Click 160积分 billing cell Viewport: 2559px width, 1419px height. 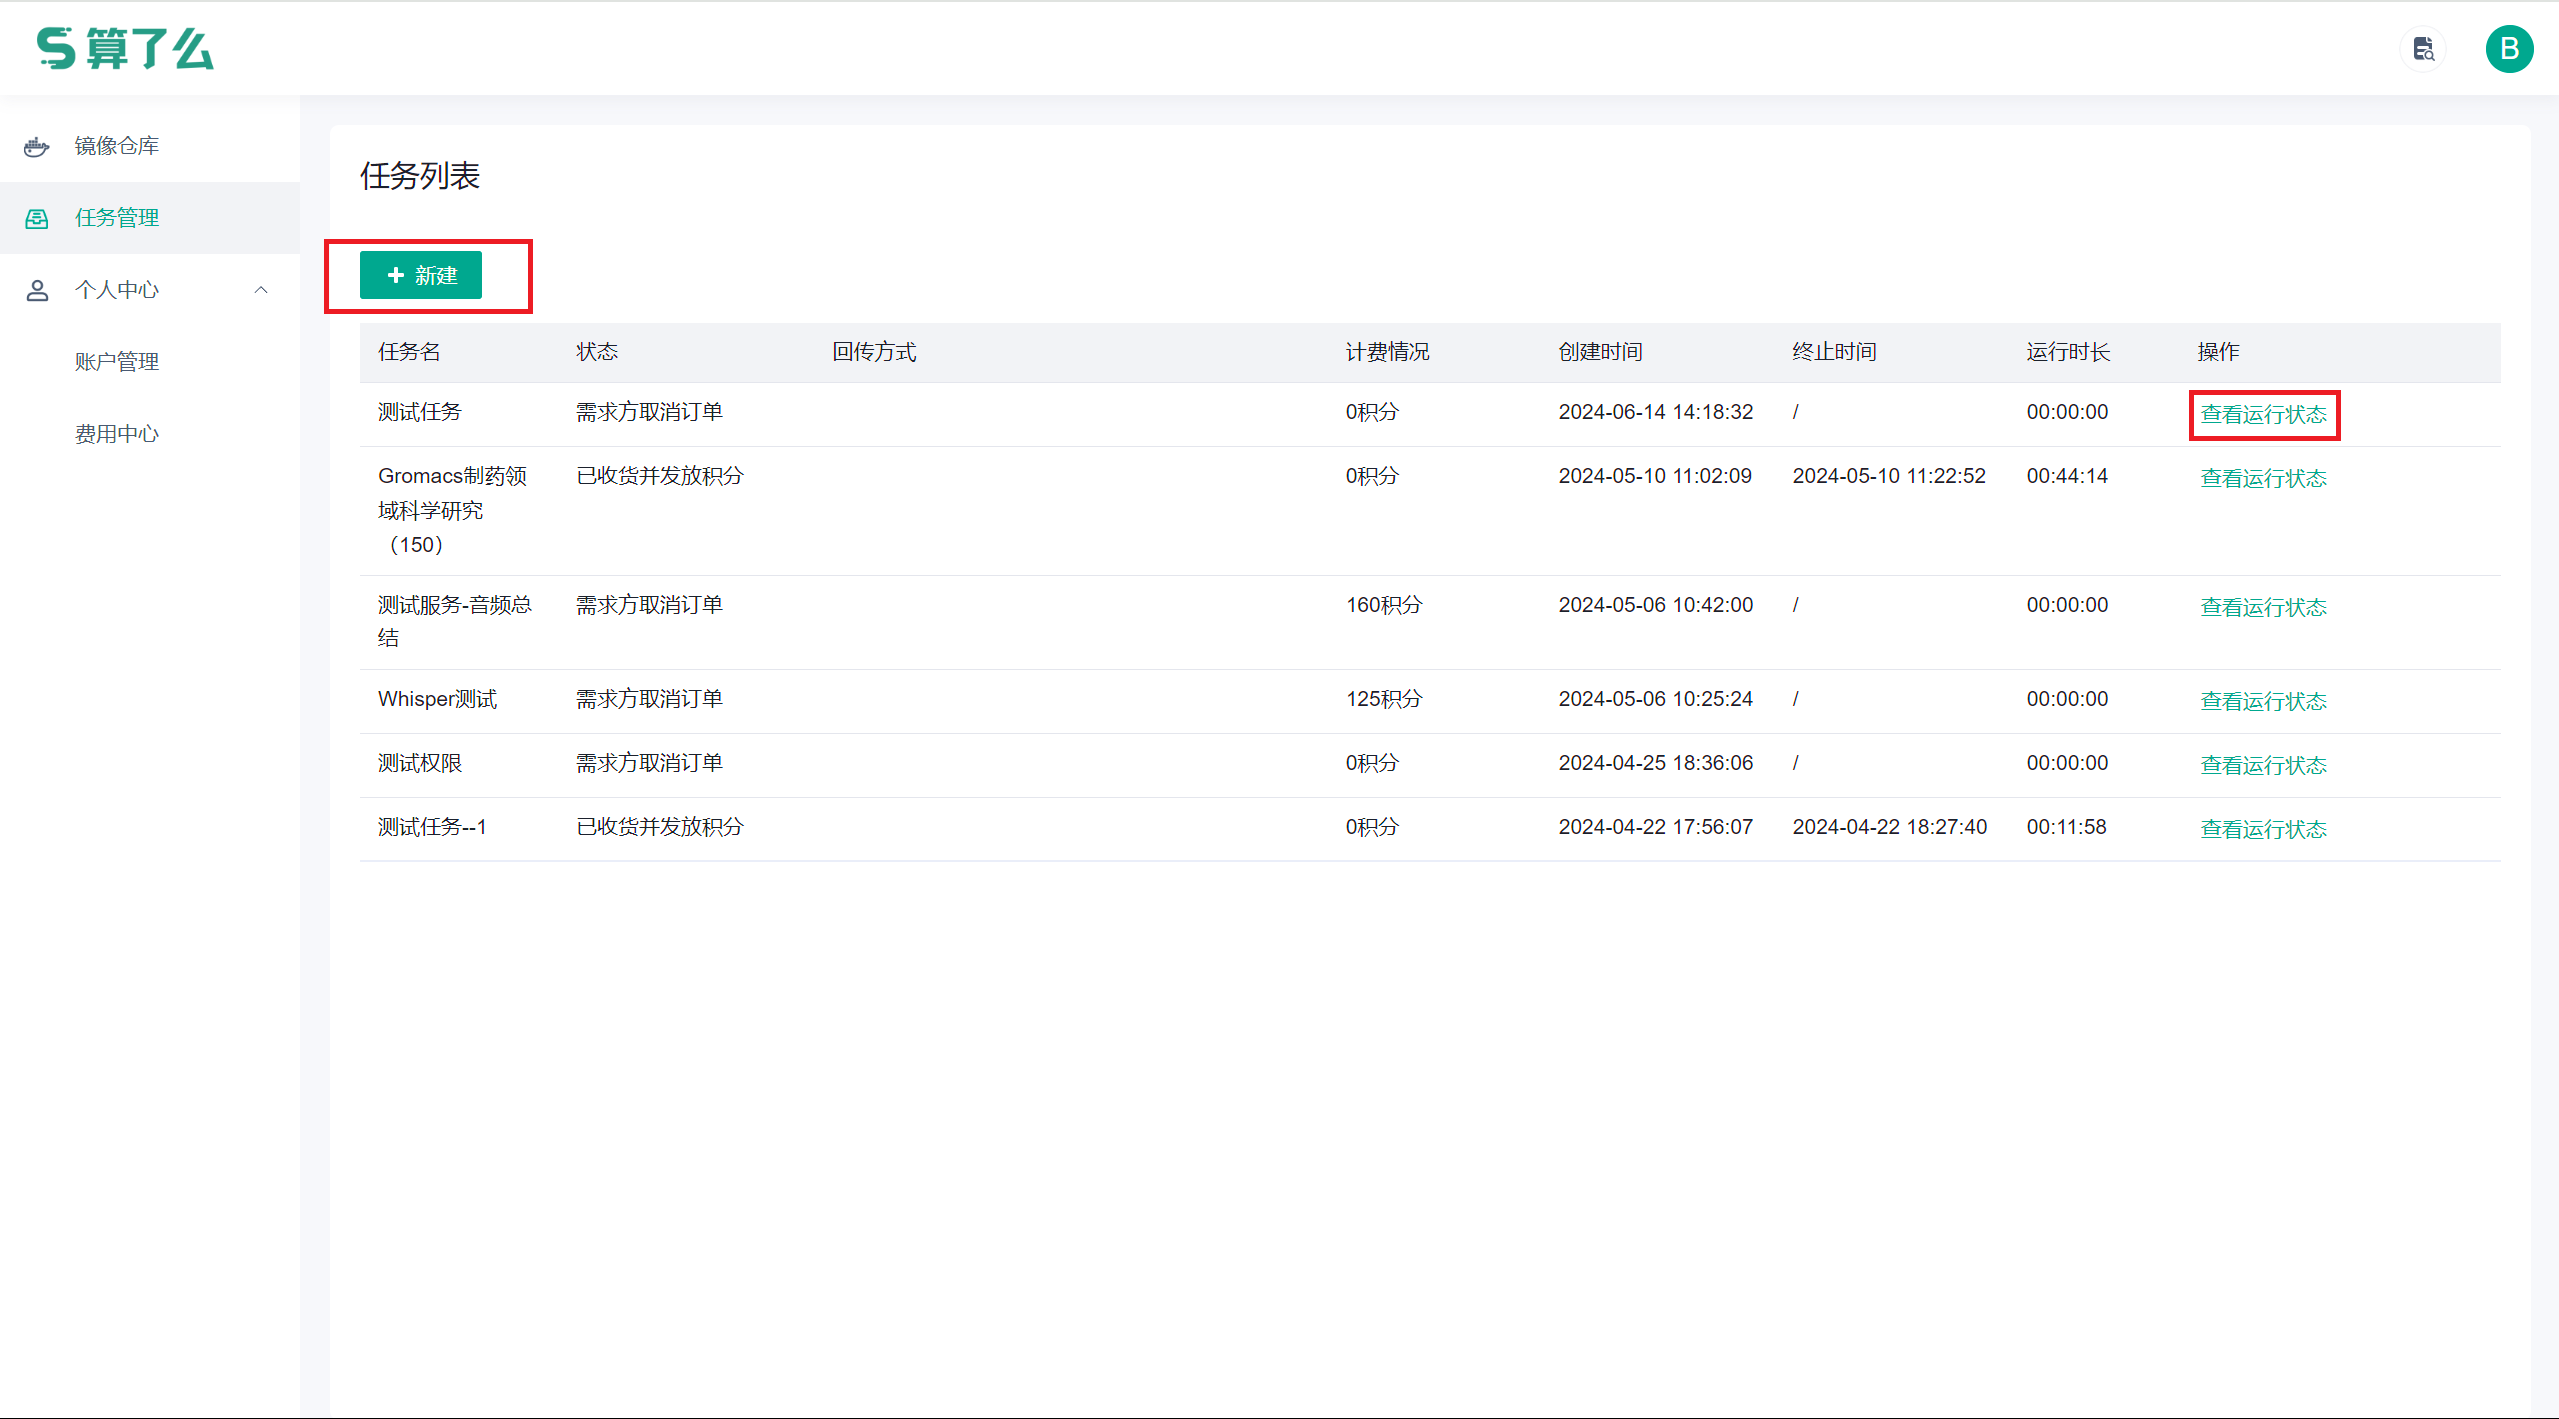(1383, 605)
